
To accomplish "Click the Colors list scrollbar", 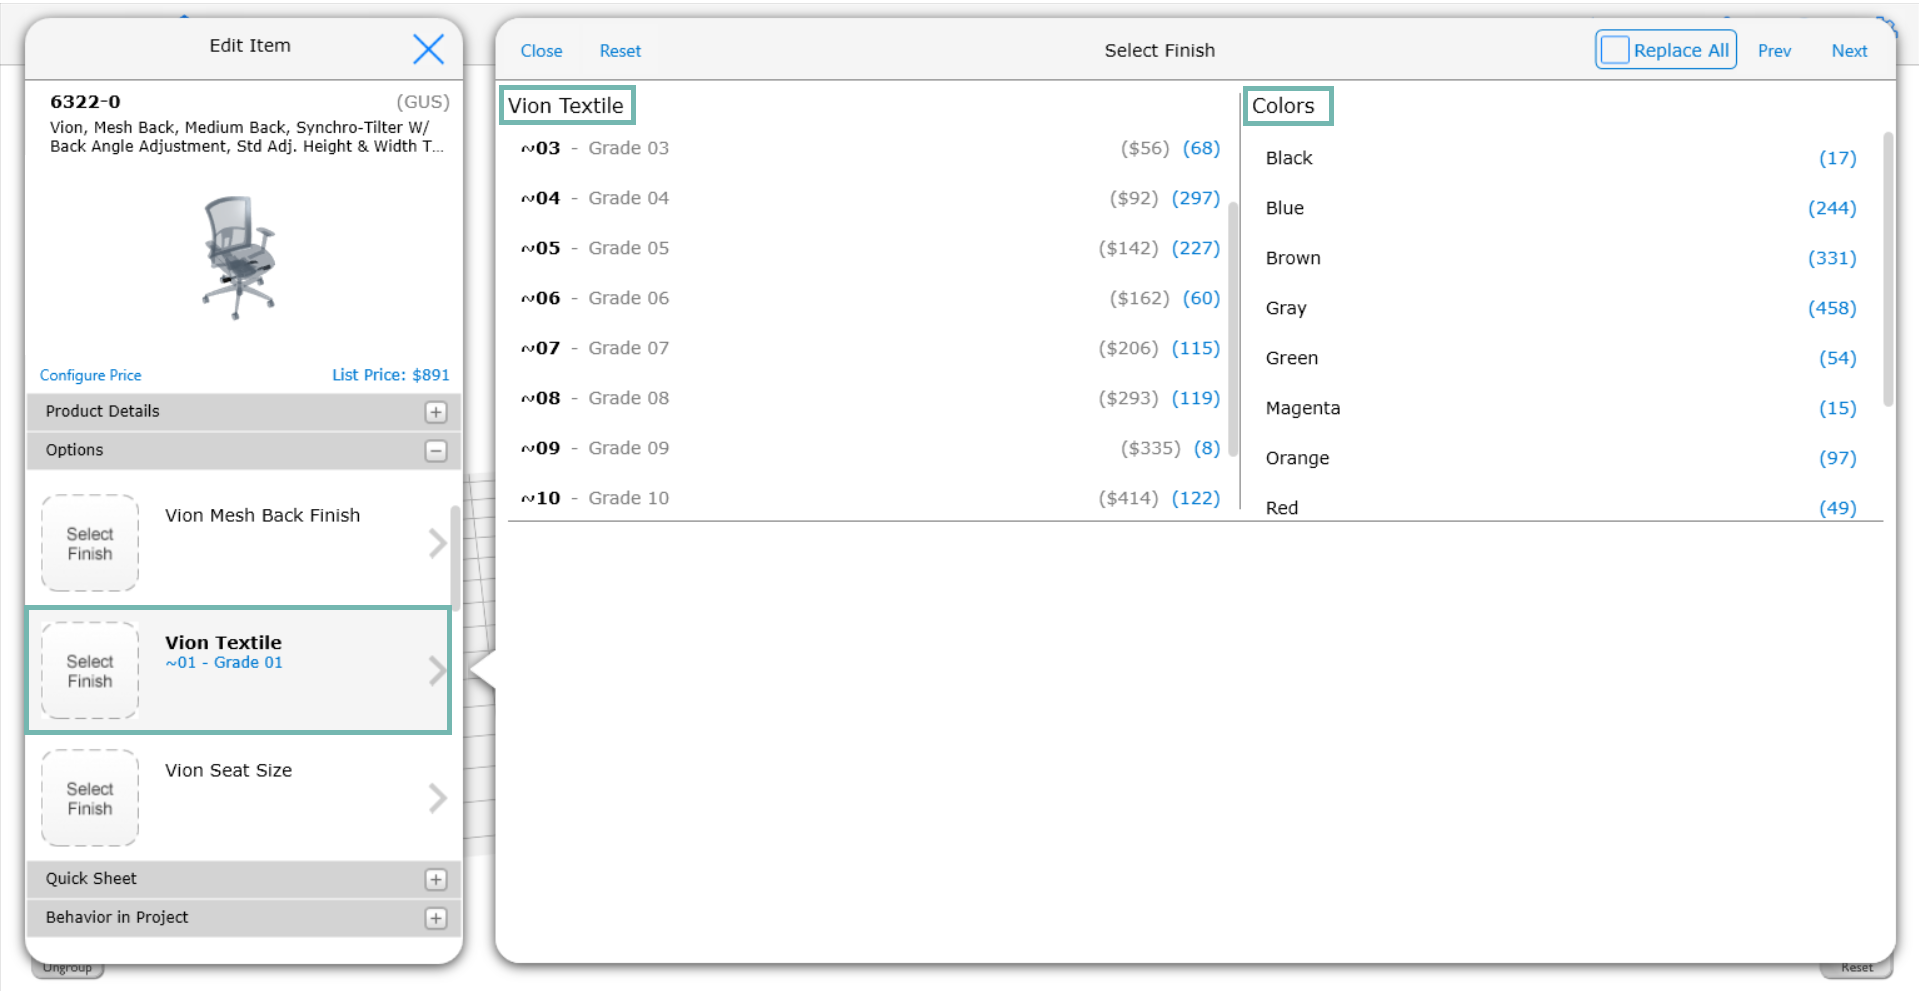I will (x=1888, y=268).
